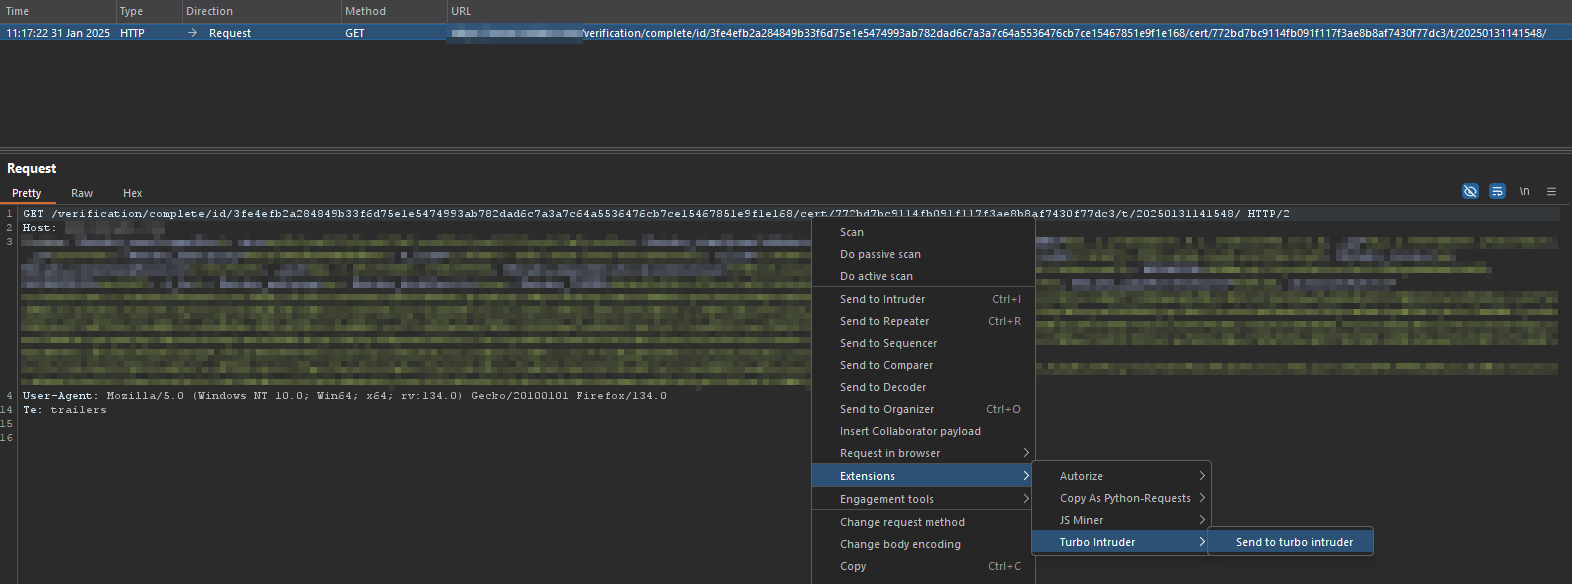This screenshot has height=584, width=1572.
Task: Select Insert Collaborator payload
Action: (910, 431)
